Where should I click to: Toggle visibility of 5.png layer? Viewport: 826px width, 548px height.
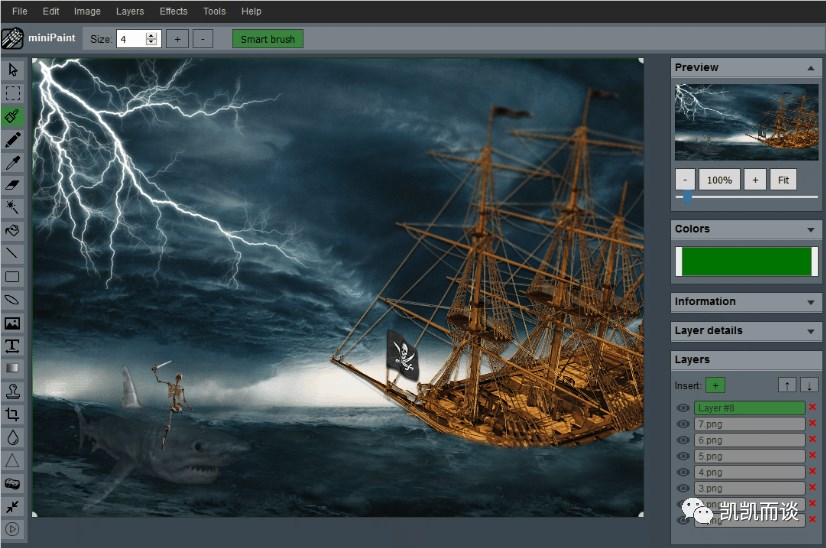tap(683, 456)
